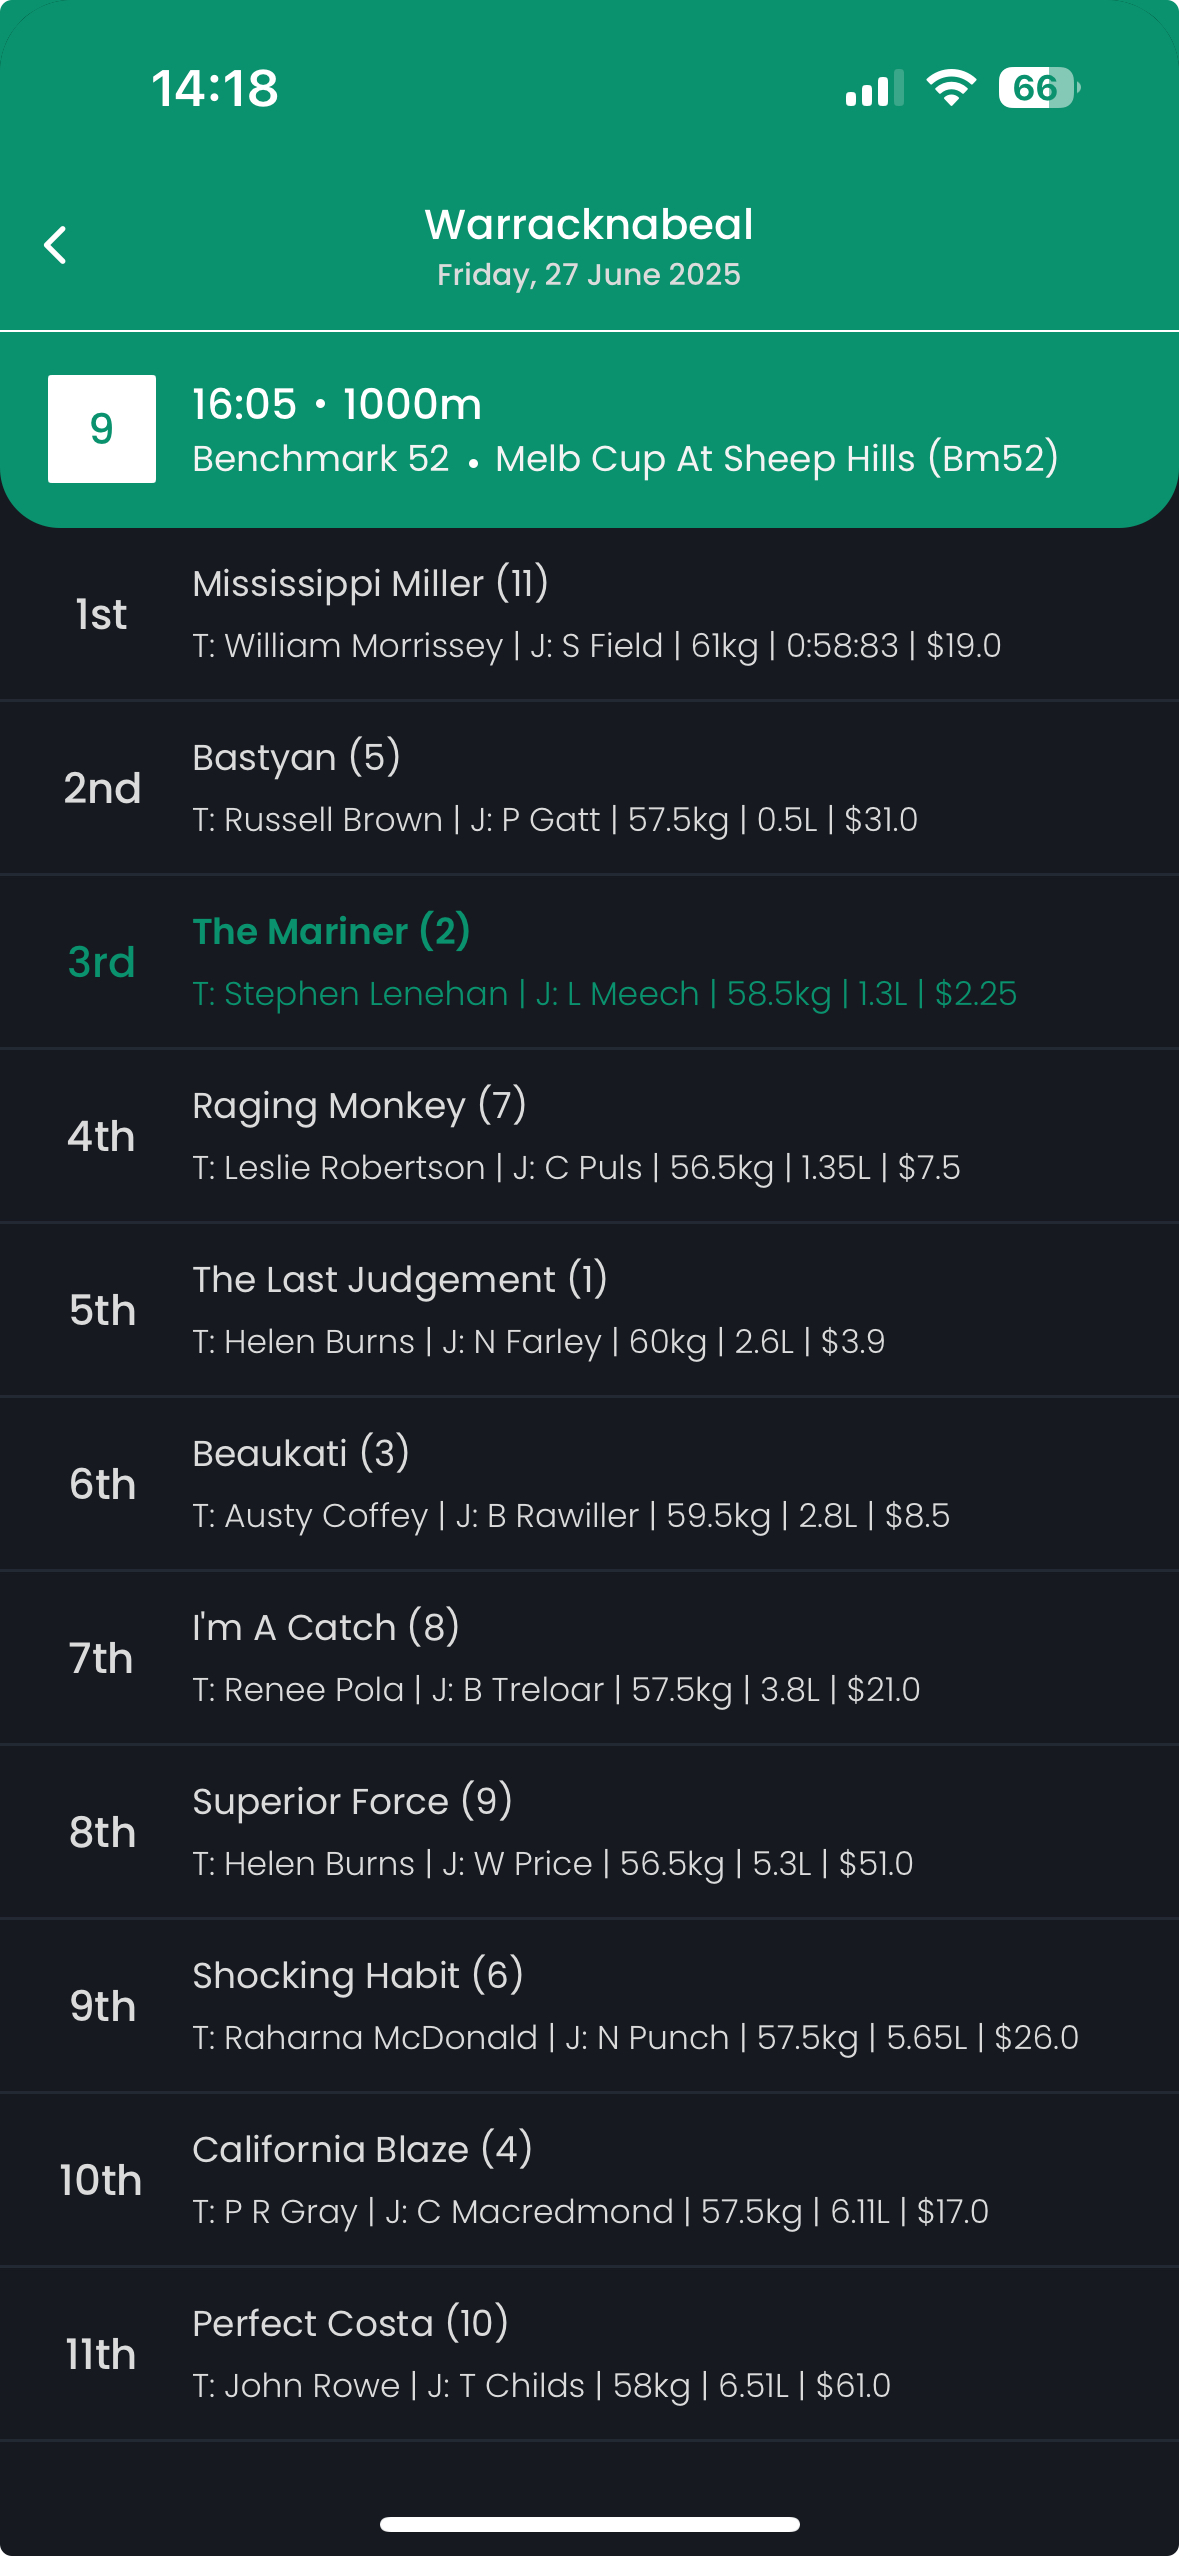
Task: Open winner Mississippi Miller's result row
Action: 589,614
